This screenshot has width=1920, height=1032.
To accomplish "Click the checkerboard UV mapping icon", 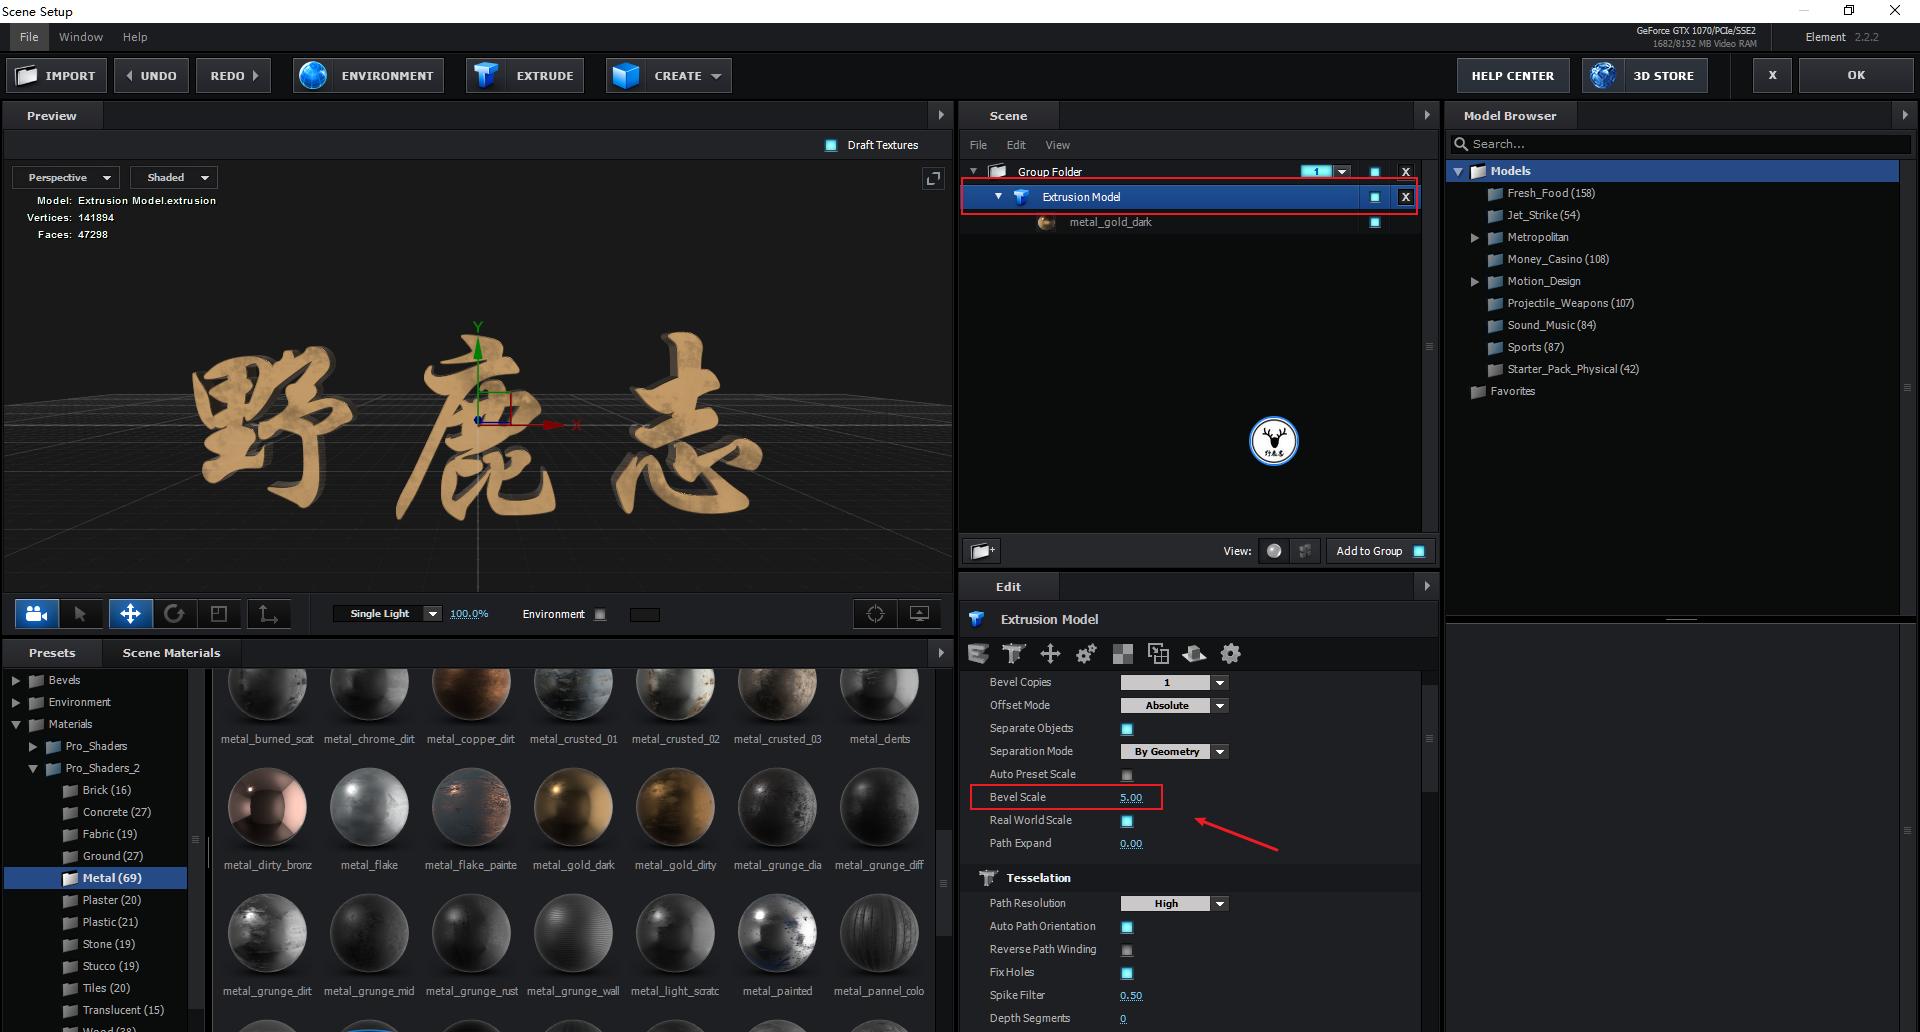I will click(x=1122, y=654).
